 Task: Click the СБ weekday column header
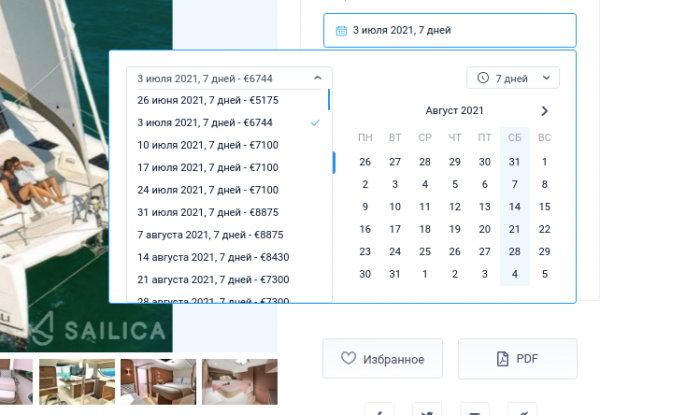tap(514, 137)
